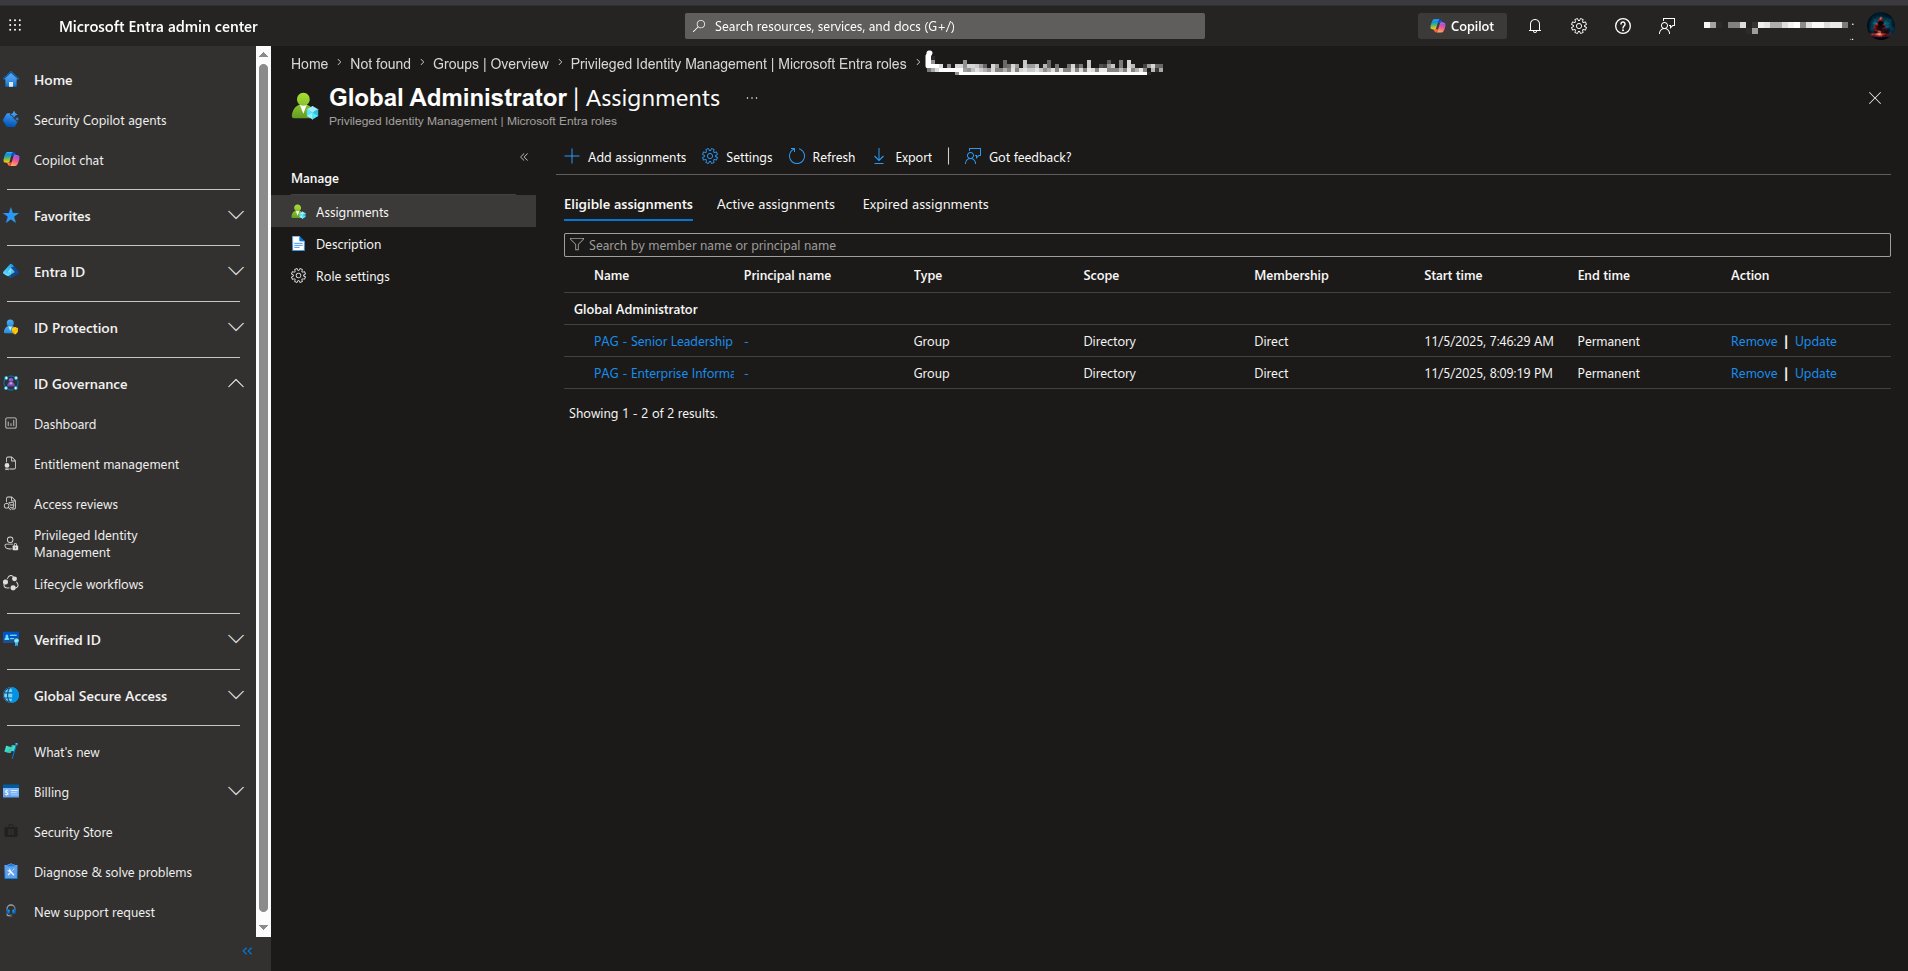Switch to Eligible assignments tab
This screenshot has height=971, width=1908.
coord(628,204)
